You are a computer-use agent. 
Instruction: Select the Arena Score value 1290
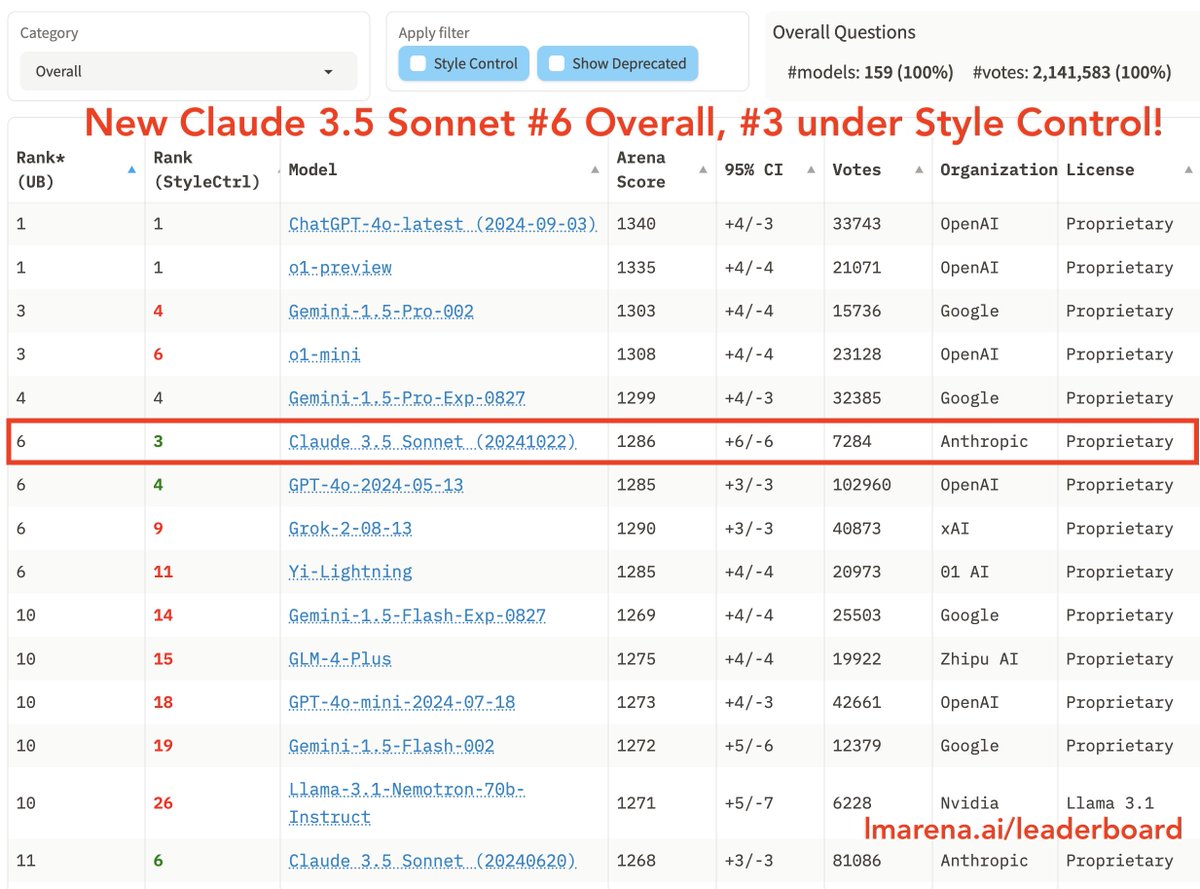(x=636, y=529)
